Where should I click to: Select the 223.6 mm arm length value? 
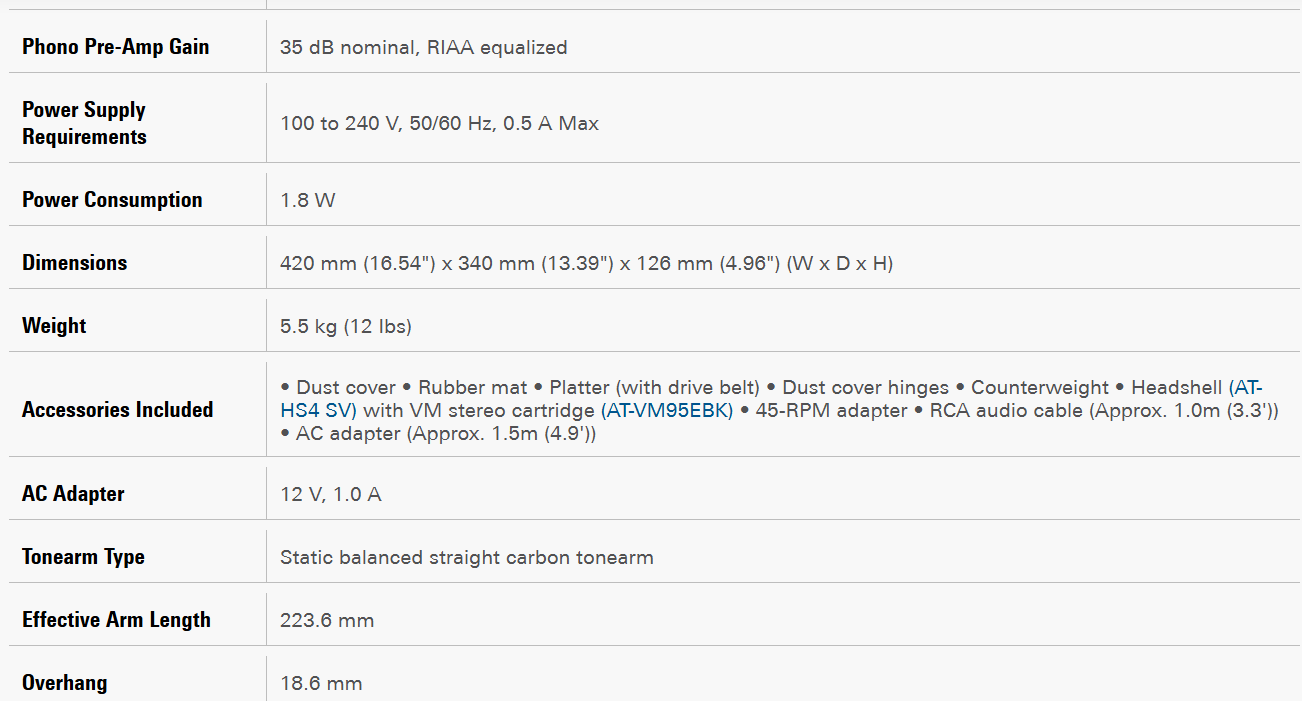327,620
